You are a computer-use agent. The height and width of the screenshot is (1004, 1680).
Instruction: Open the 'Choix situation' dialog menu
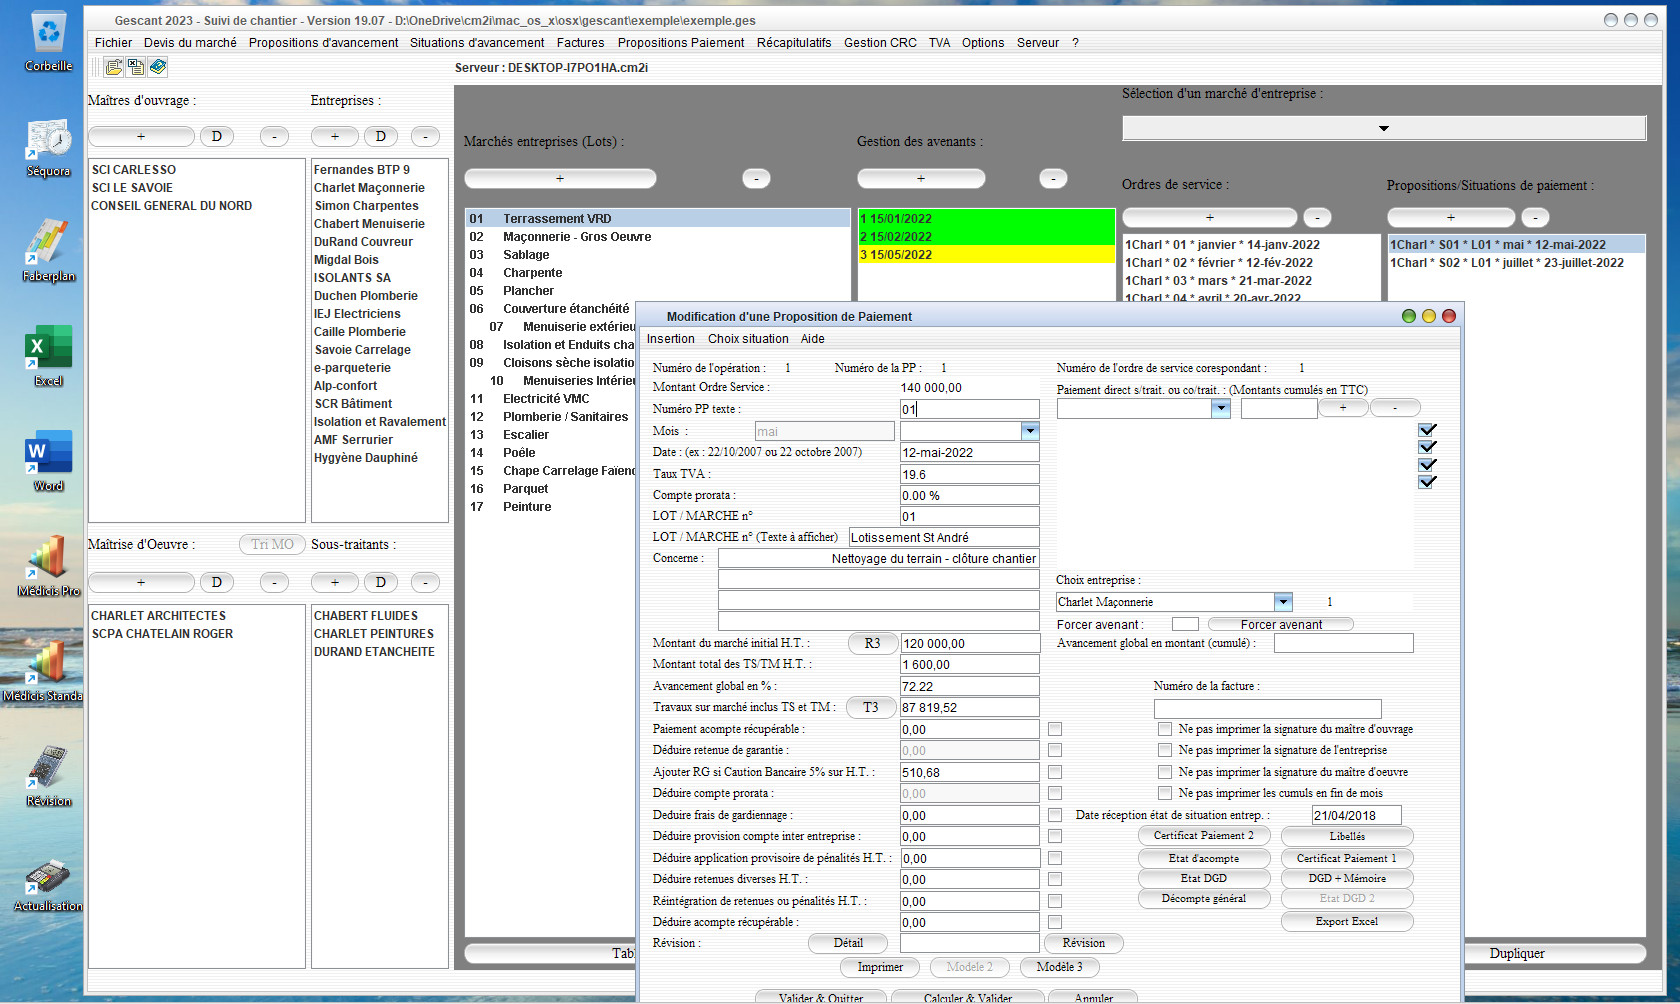click(748, 339)
